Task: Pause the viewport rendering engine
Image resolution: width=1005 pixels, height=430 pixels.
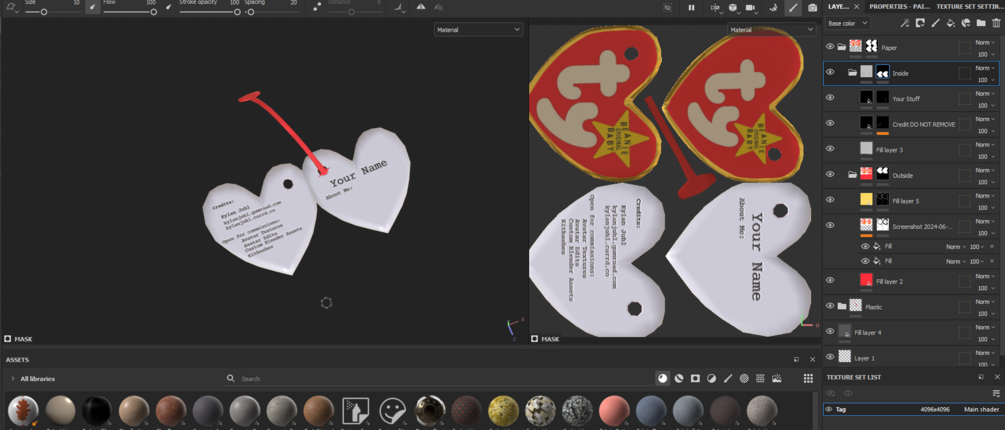Action: tap(691, 7)
